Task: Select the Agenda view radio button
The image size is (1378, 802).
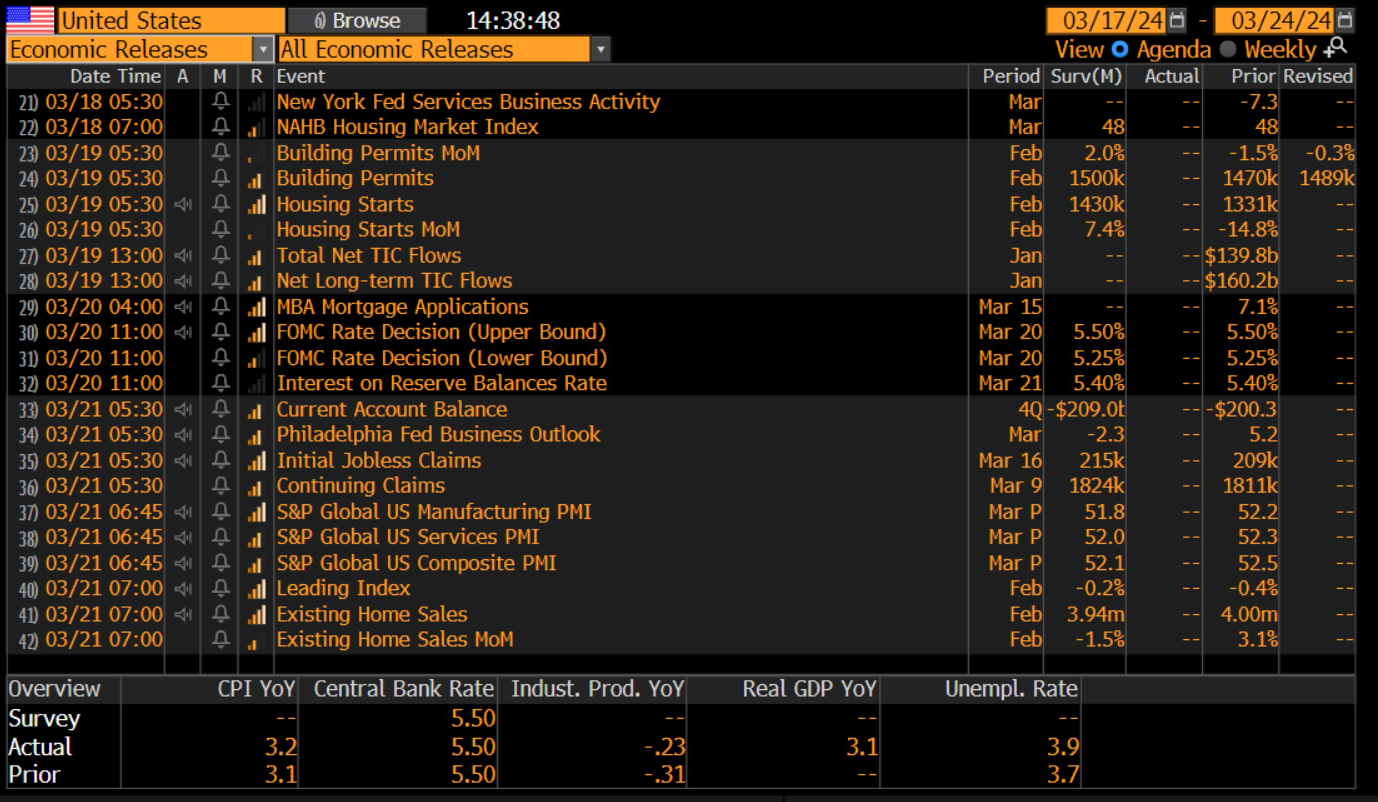Action: pos(1120,49)
